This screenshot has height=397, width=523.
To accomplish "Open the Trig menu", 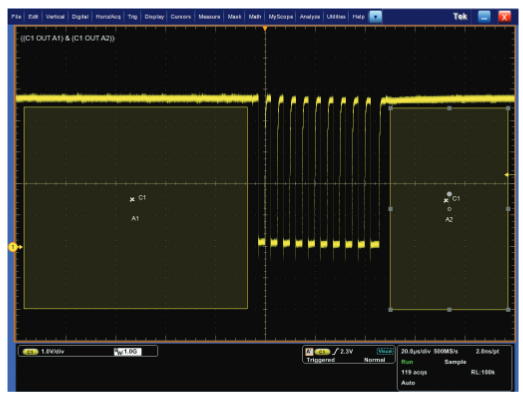I will coord(132,17).
